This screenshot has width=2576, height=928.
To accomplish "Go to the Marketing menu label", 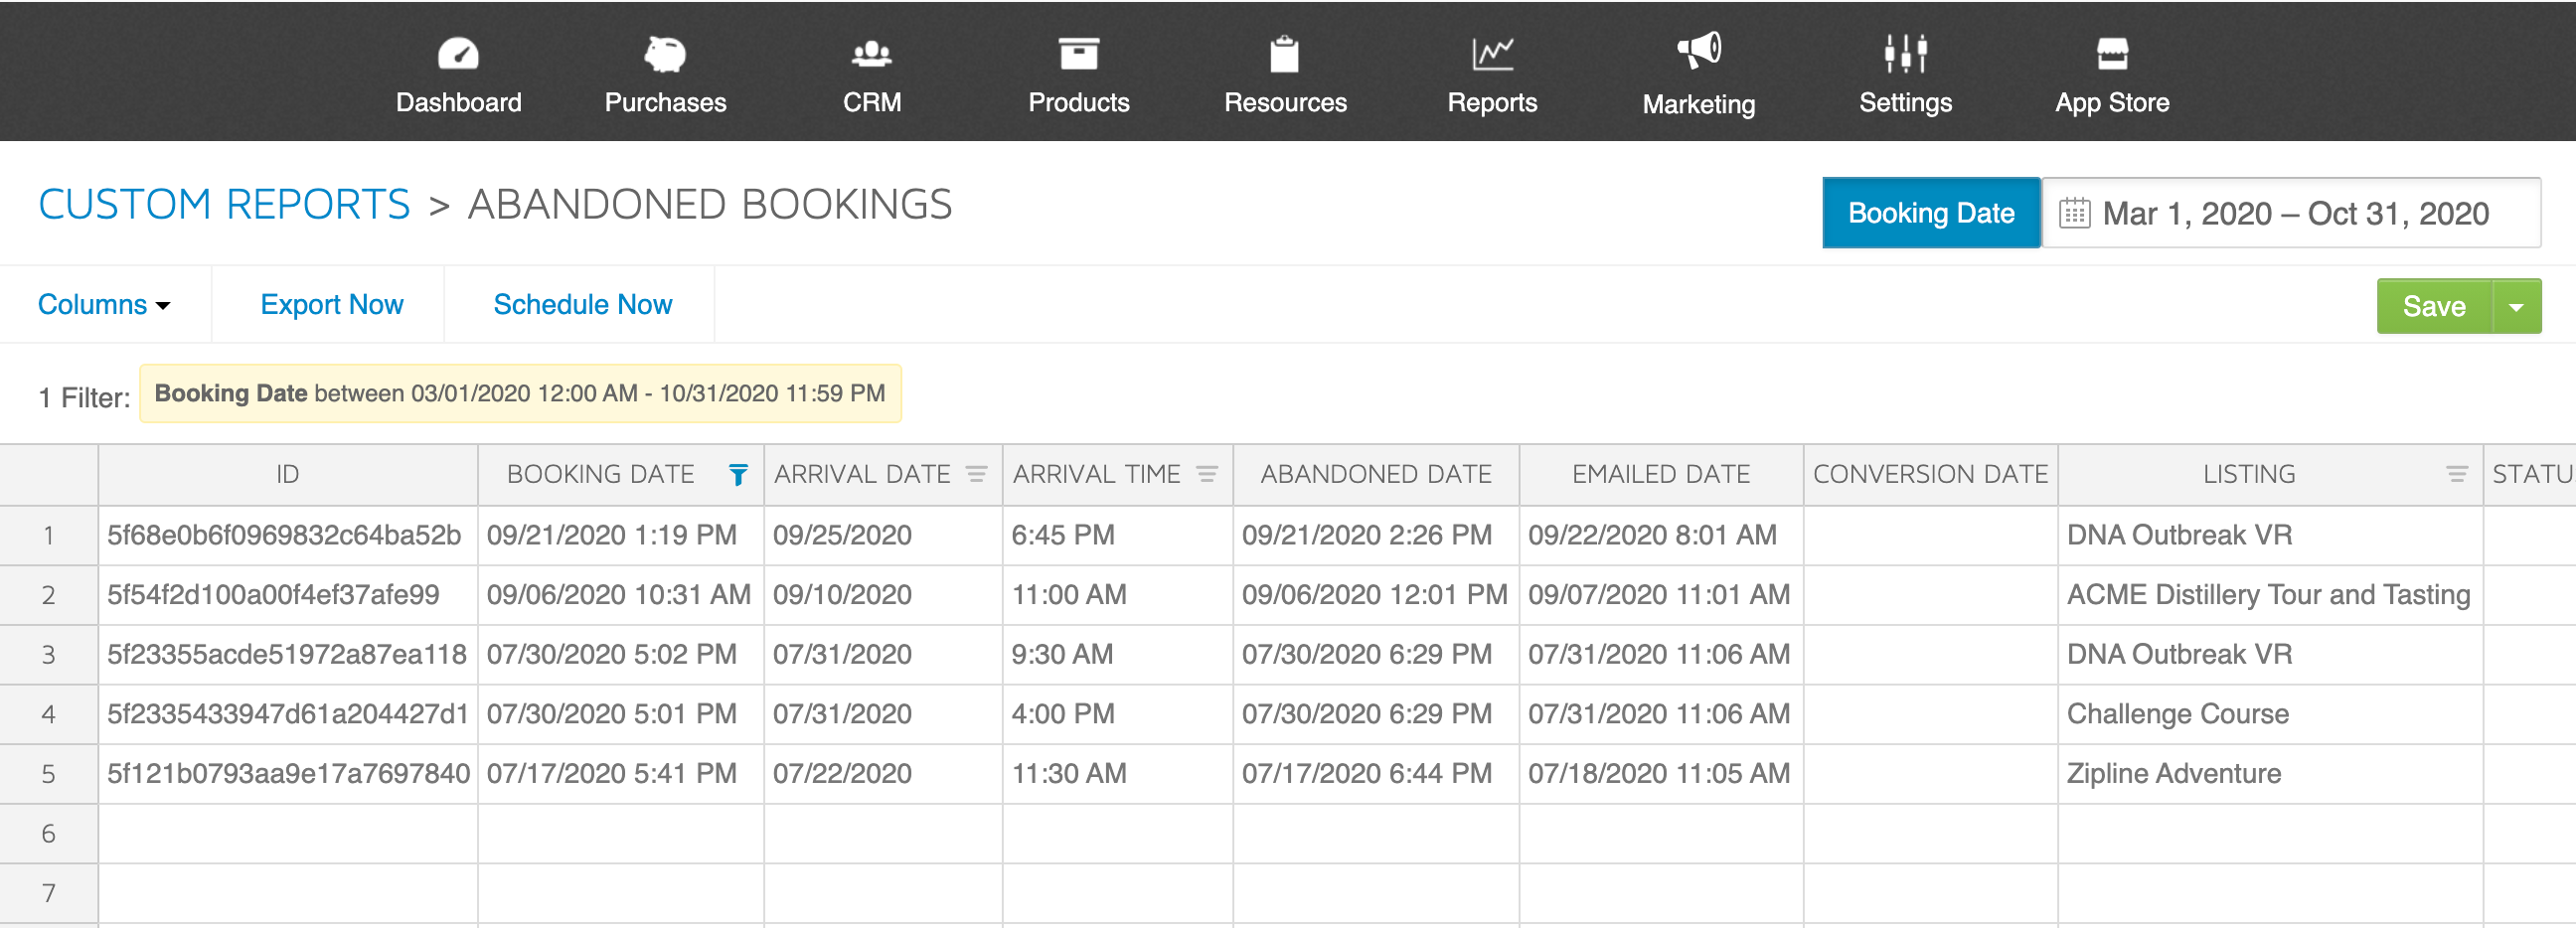I will (1698, 104).
